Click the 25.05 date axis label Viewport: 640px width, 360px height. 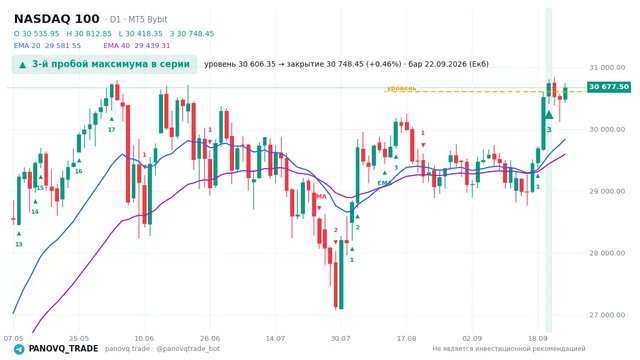[x=79, y=338]
